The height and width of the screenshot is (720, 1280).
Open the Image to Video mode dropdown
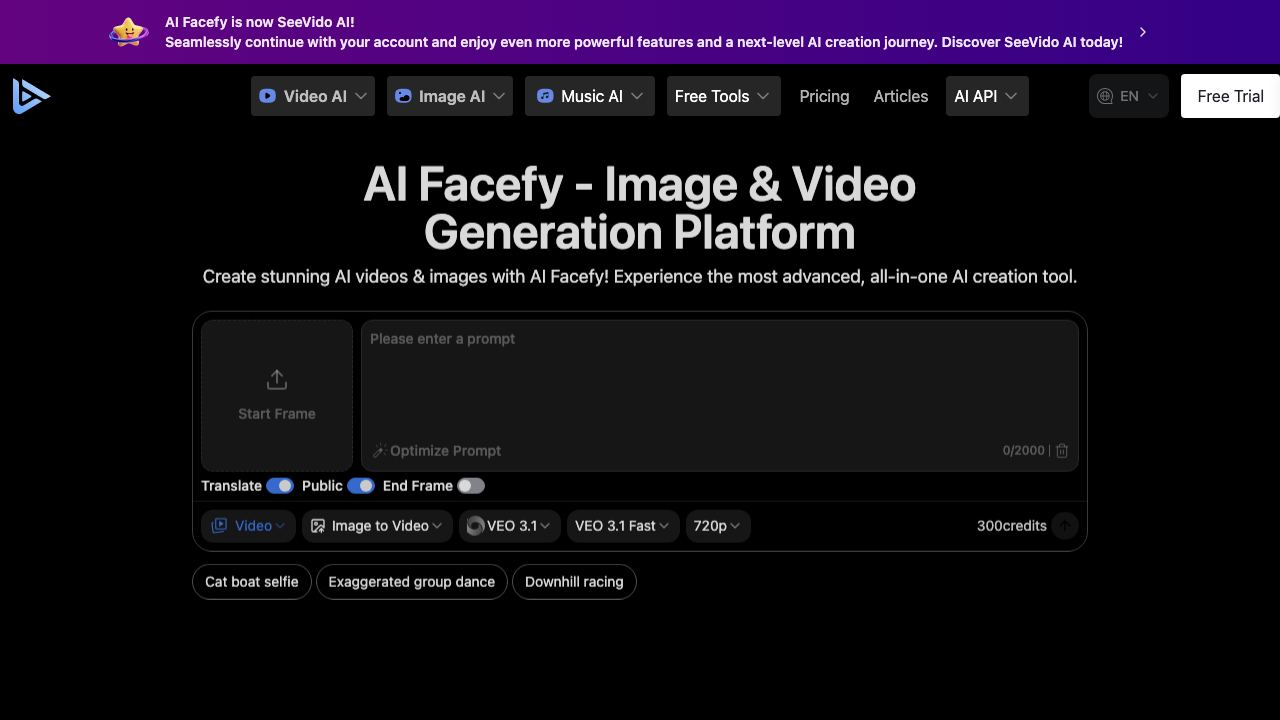coord(377,526)
